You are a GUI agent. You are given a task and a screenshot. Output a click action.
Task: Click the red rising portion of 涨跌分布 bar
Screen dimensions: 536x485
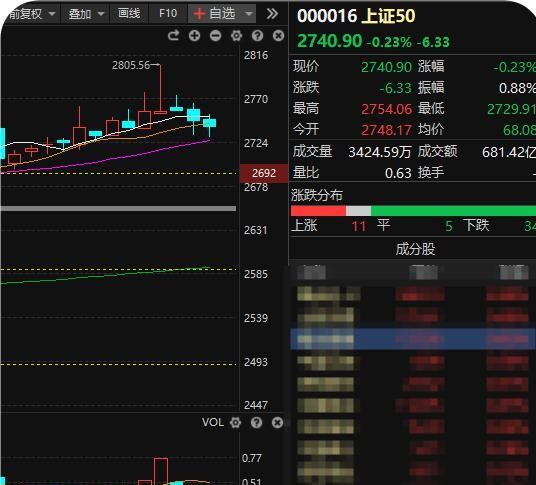[x=318, y=211]
